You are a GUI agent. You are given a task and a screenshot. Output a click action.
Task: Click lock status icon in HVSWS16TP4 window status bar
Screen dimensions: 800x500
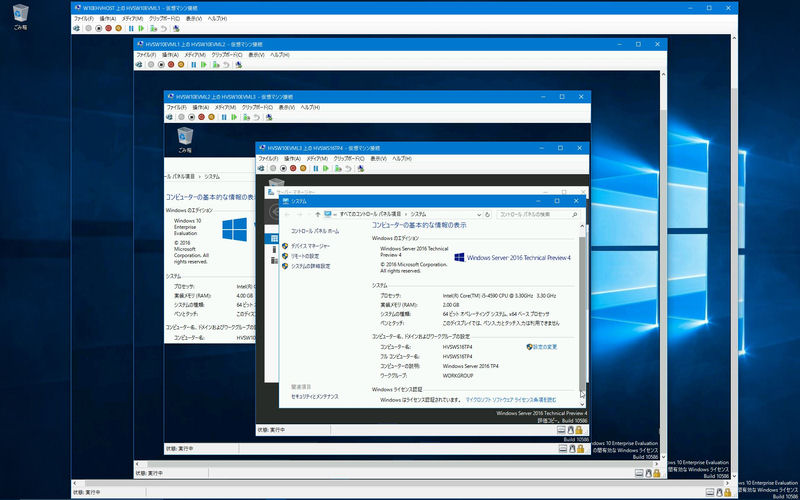(x=579, y=430)
